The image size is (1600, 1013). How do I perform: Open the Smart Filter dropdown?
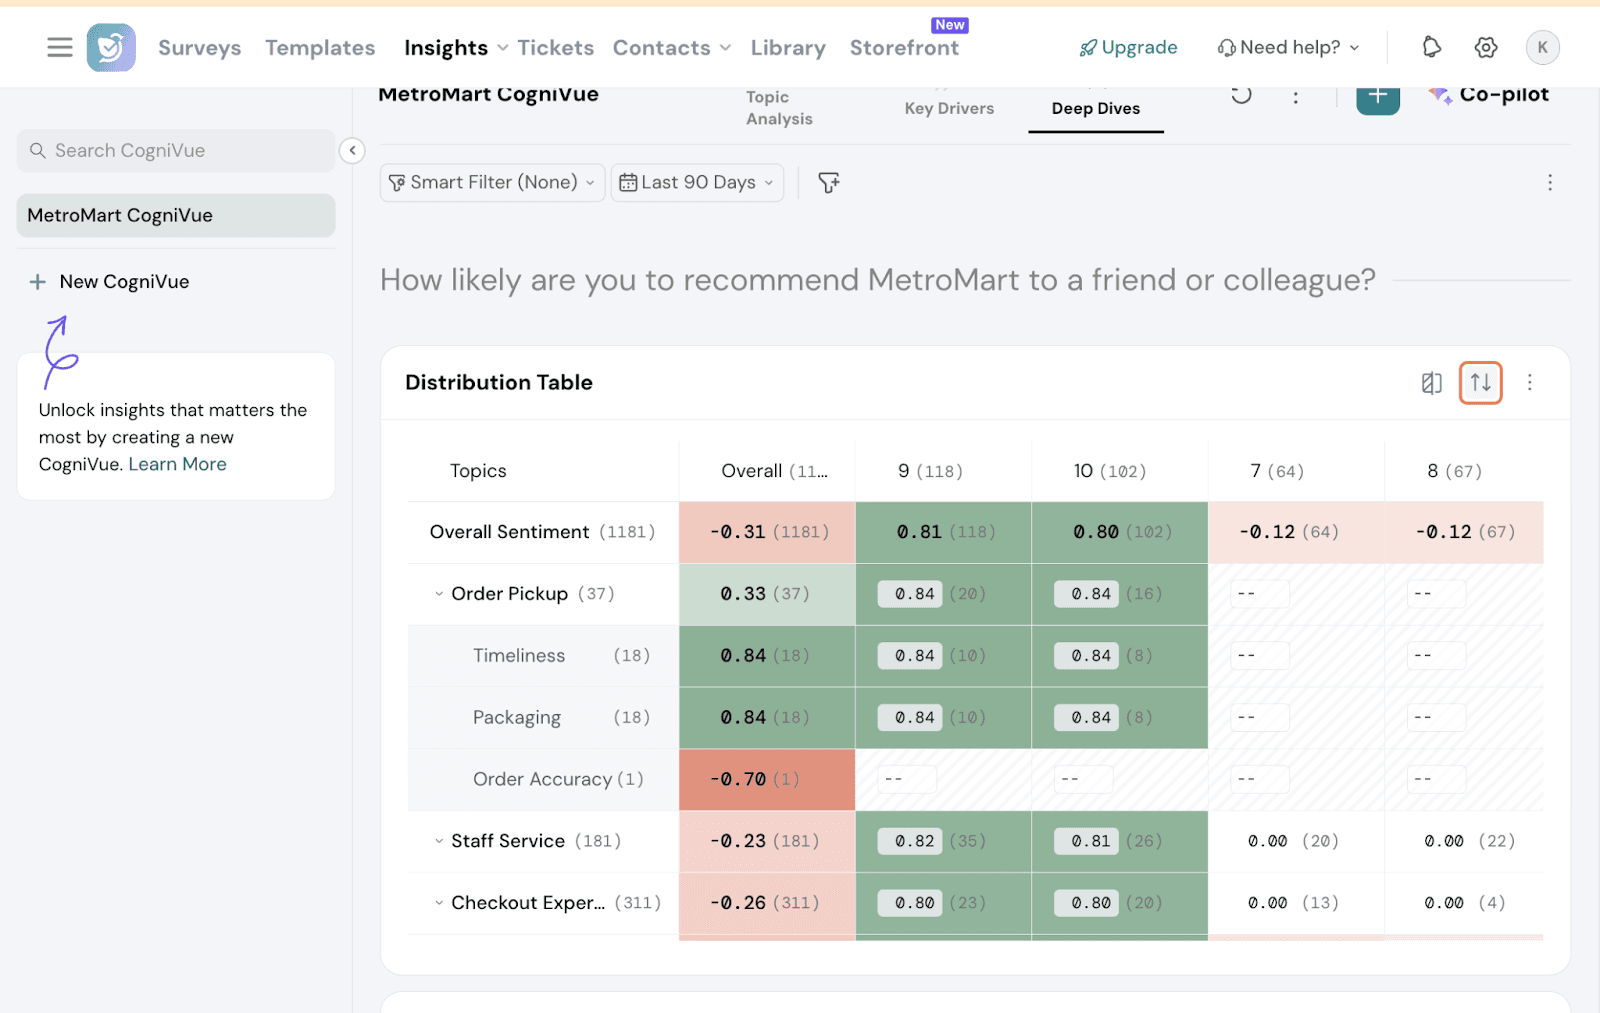[492, 183]
